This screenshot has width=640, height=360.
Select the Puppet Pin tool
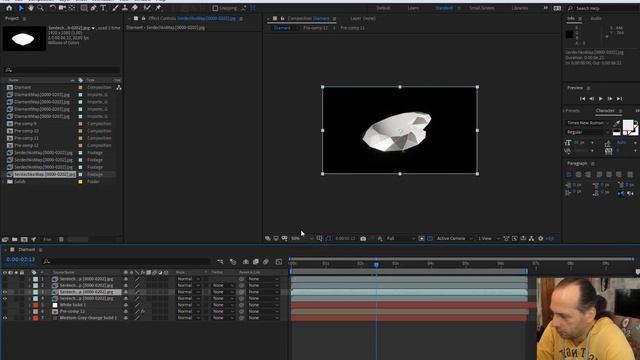[x=158, y=8]
